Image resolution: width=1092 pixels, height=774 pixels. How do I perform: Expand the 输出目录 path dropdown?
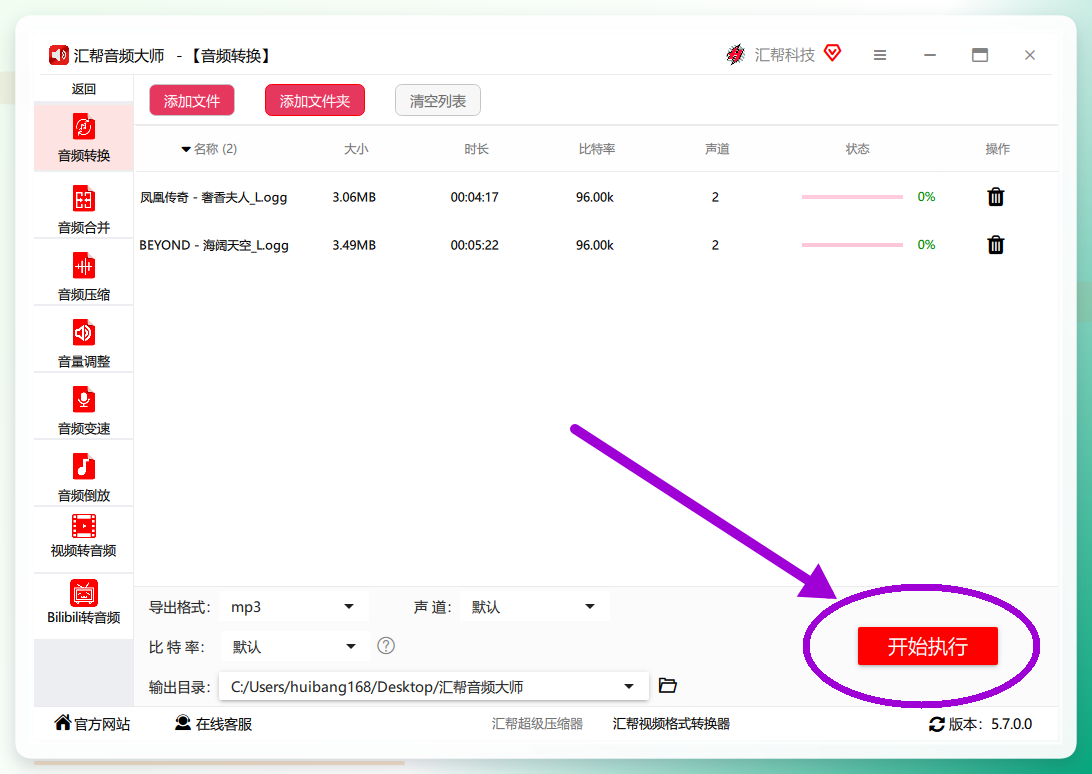pos(434,686)
